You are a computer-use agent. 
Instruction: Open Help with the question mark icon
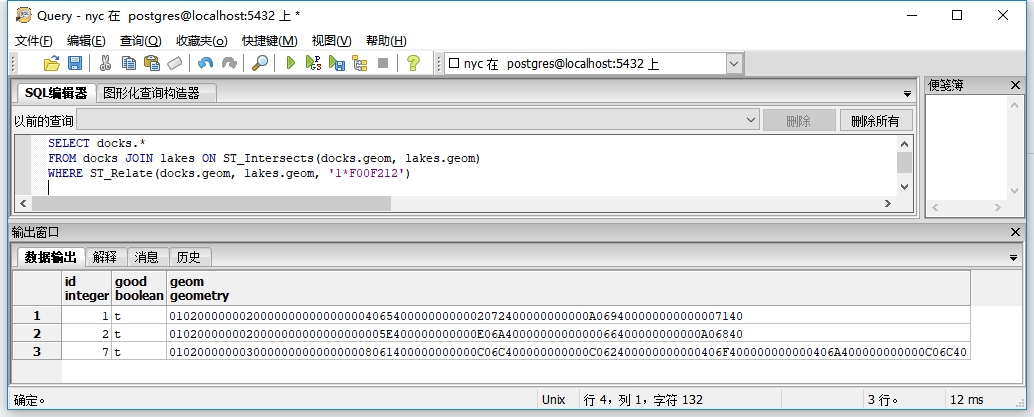point(413,63)
